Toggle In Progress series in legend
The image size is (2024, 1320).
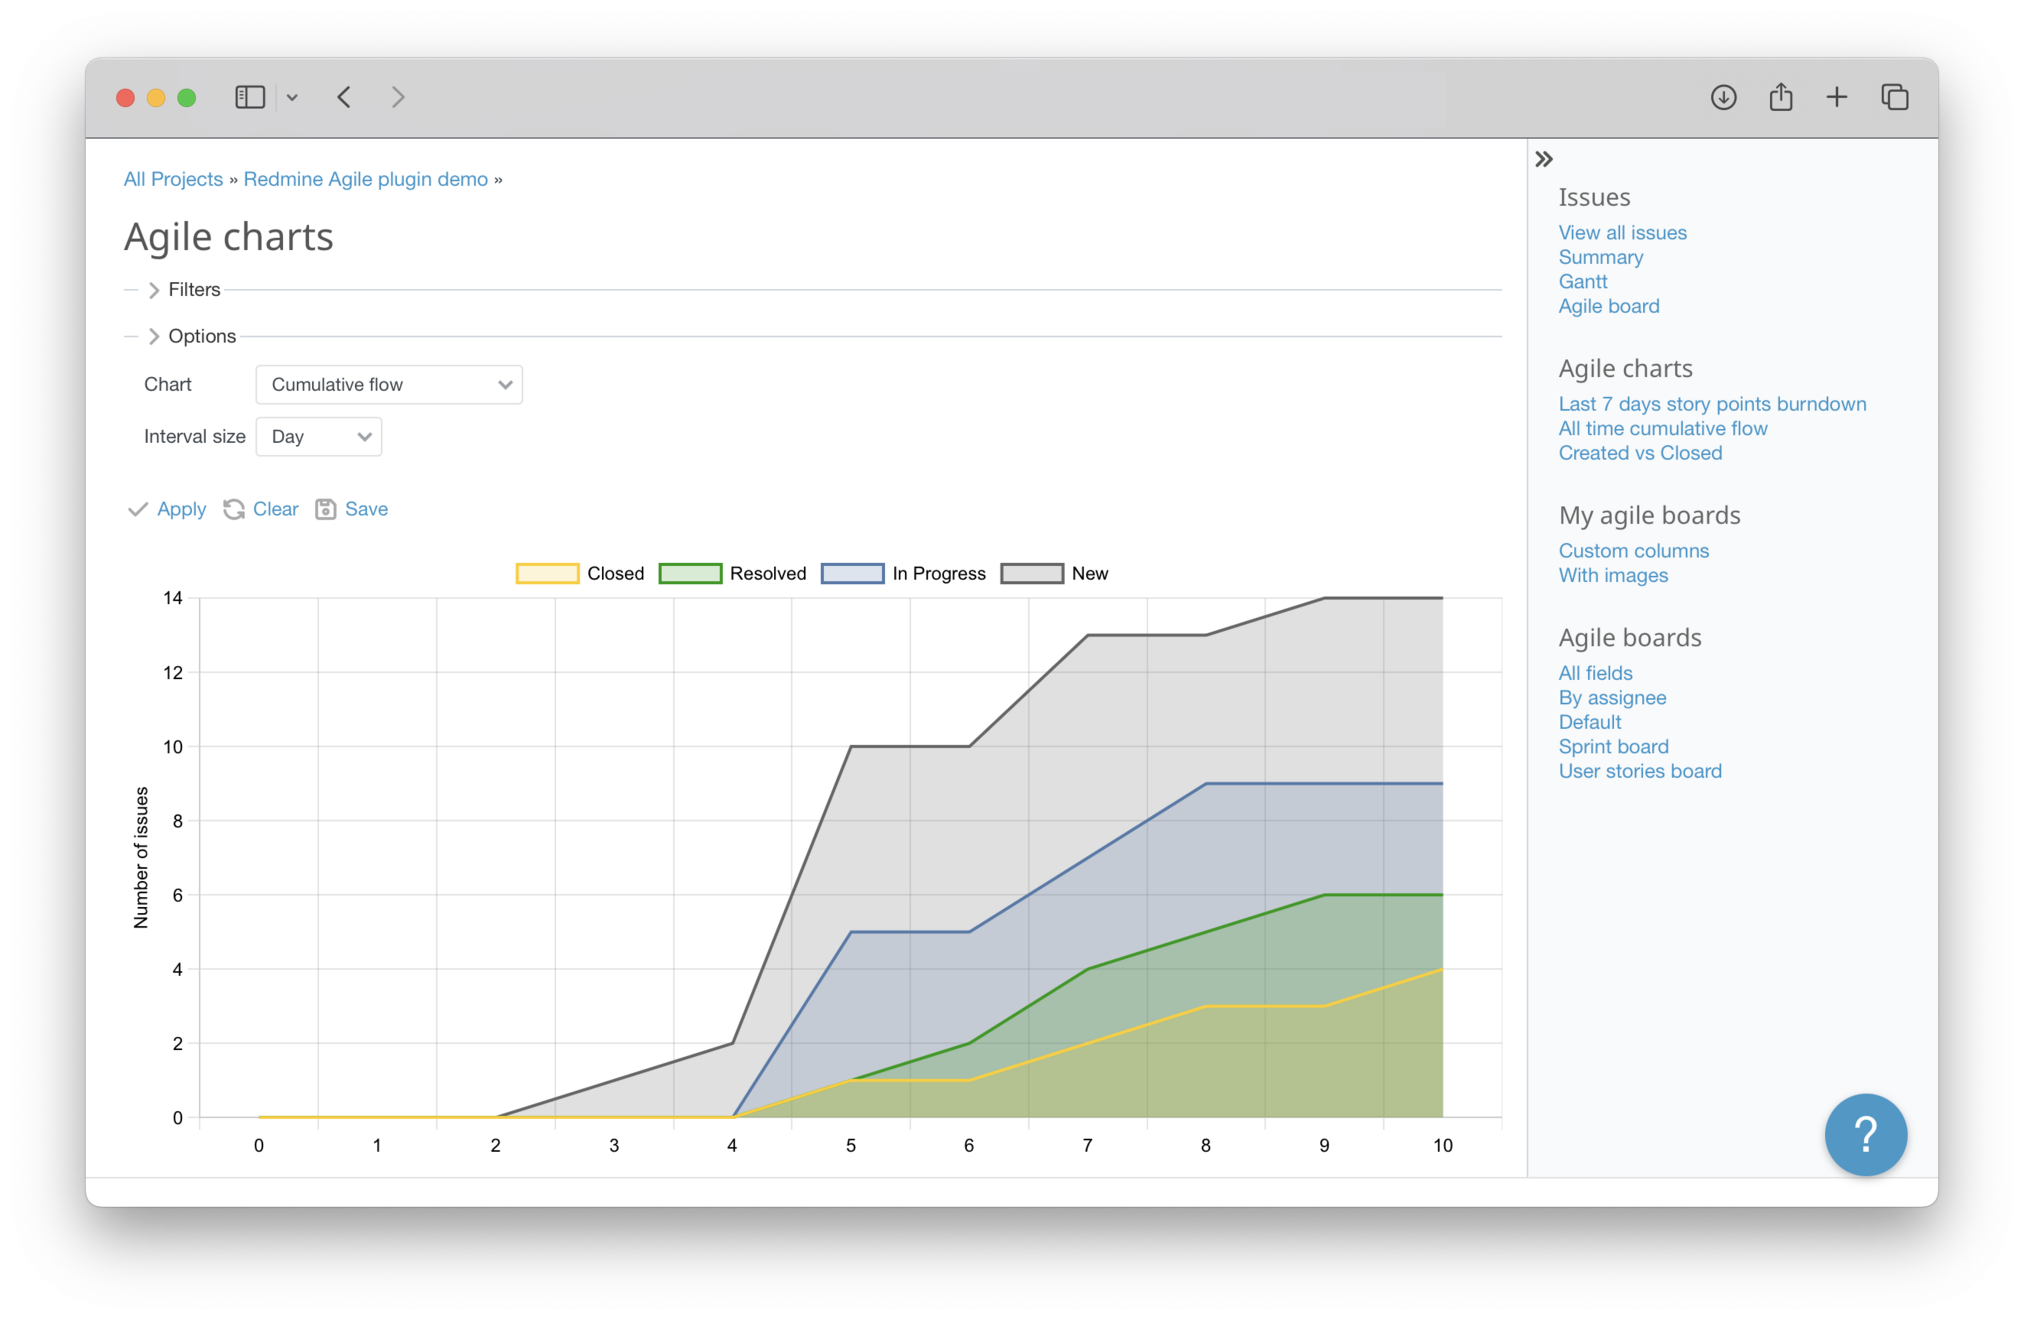point(903,574)
